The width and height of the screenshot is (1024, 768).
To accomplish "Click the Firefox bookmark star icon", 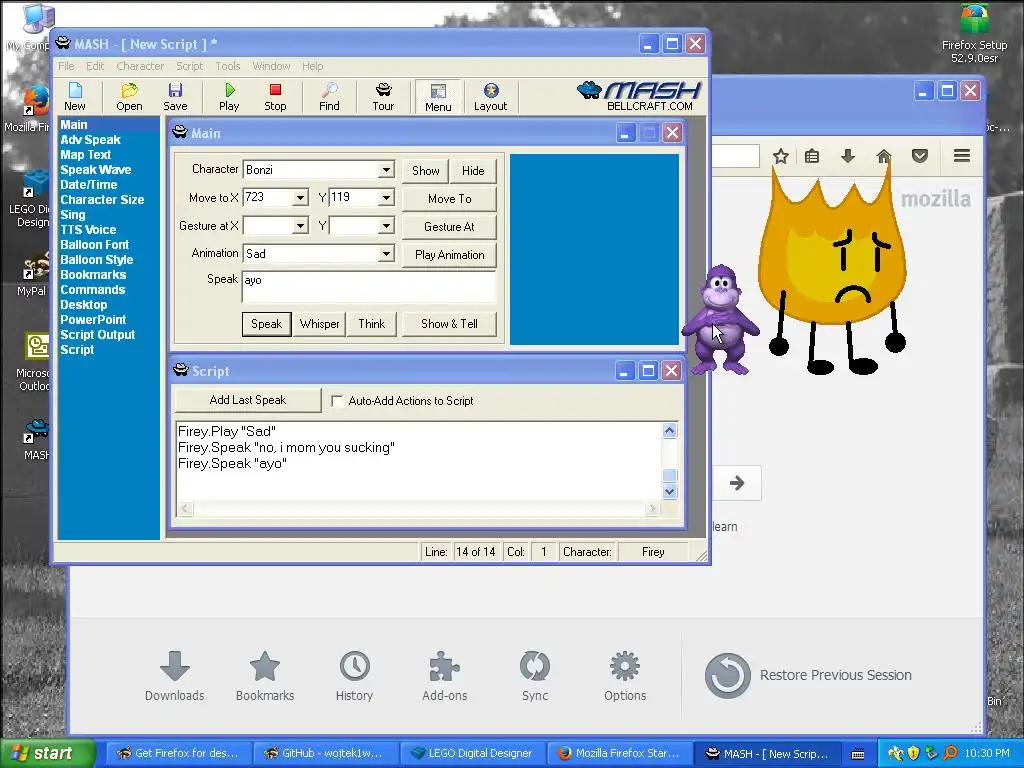I will [x=780, y=156].
